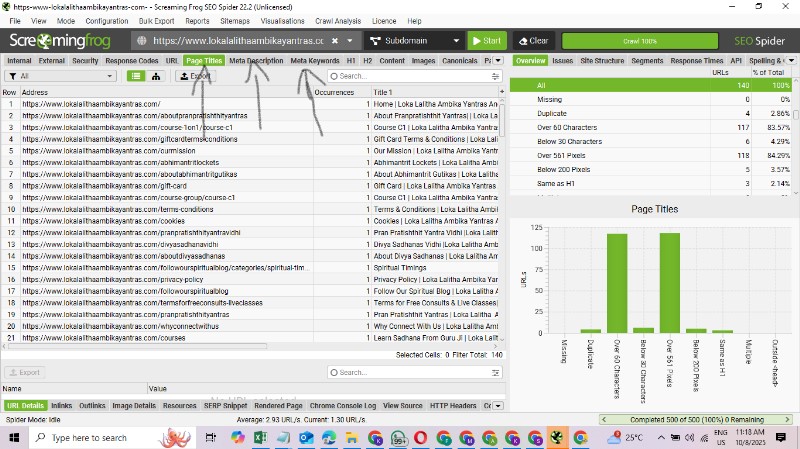This screenshot has height=449, width=800.
Task: Click the Export button above the results table
Action: tap(194, 76)
